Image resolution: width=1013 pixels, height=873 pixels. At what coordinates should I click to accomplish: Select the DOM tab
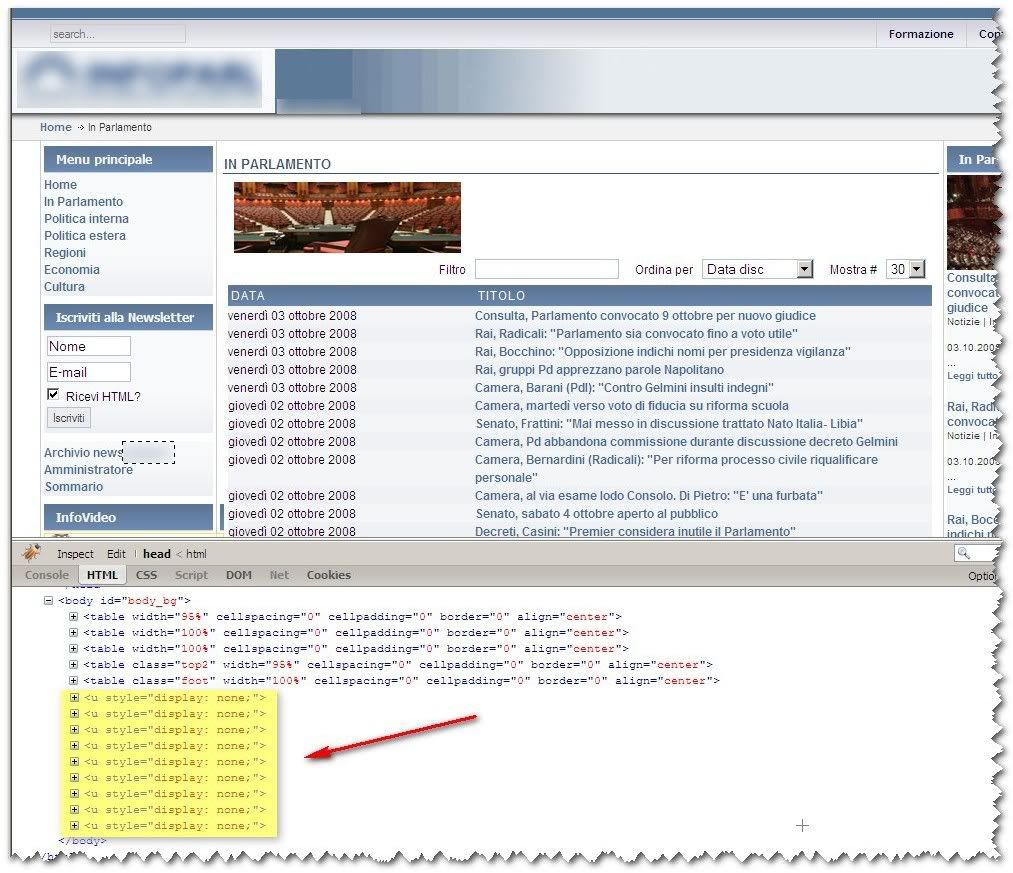tap(238, 575)
